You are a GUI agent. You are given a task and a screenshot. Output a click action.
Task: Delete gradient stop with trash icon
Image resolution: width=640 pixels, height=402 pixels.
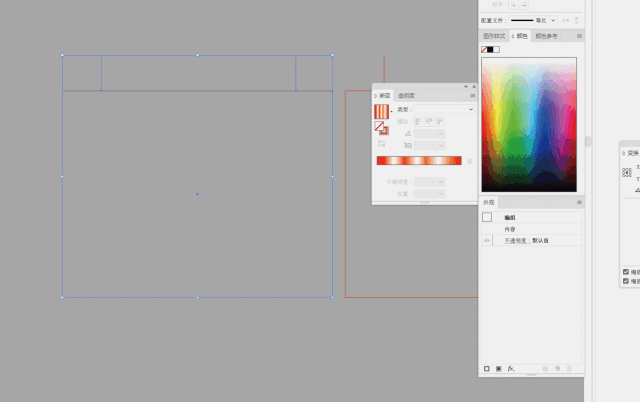pos(470,161)
